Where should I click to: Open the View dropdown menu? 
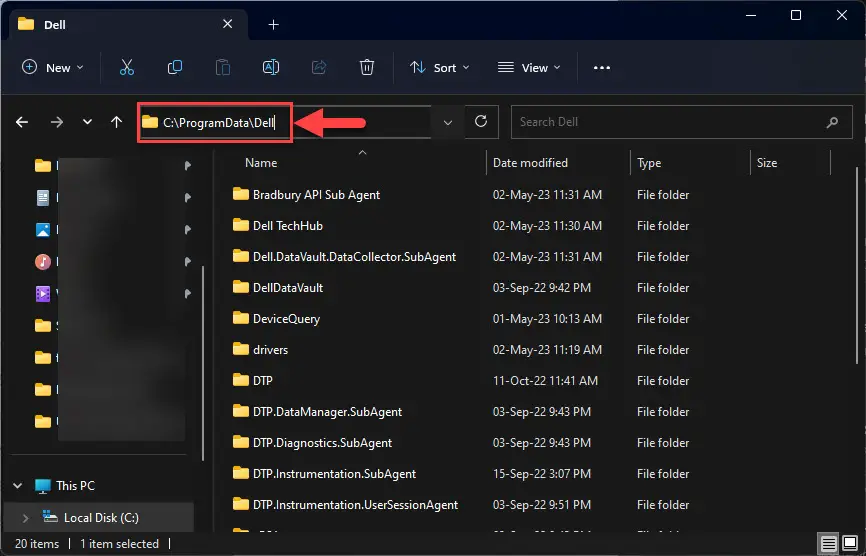[x=529, y=67]
